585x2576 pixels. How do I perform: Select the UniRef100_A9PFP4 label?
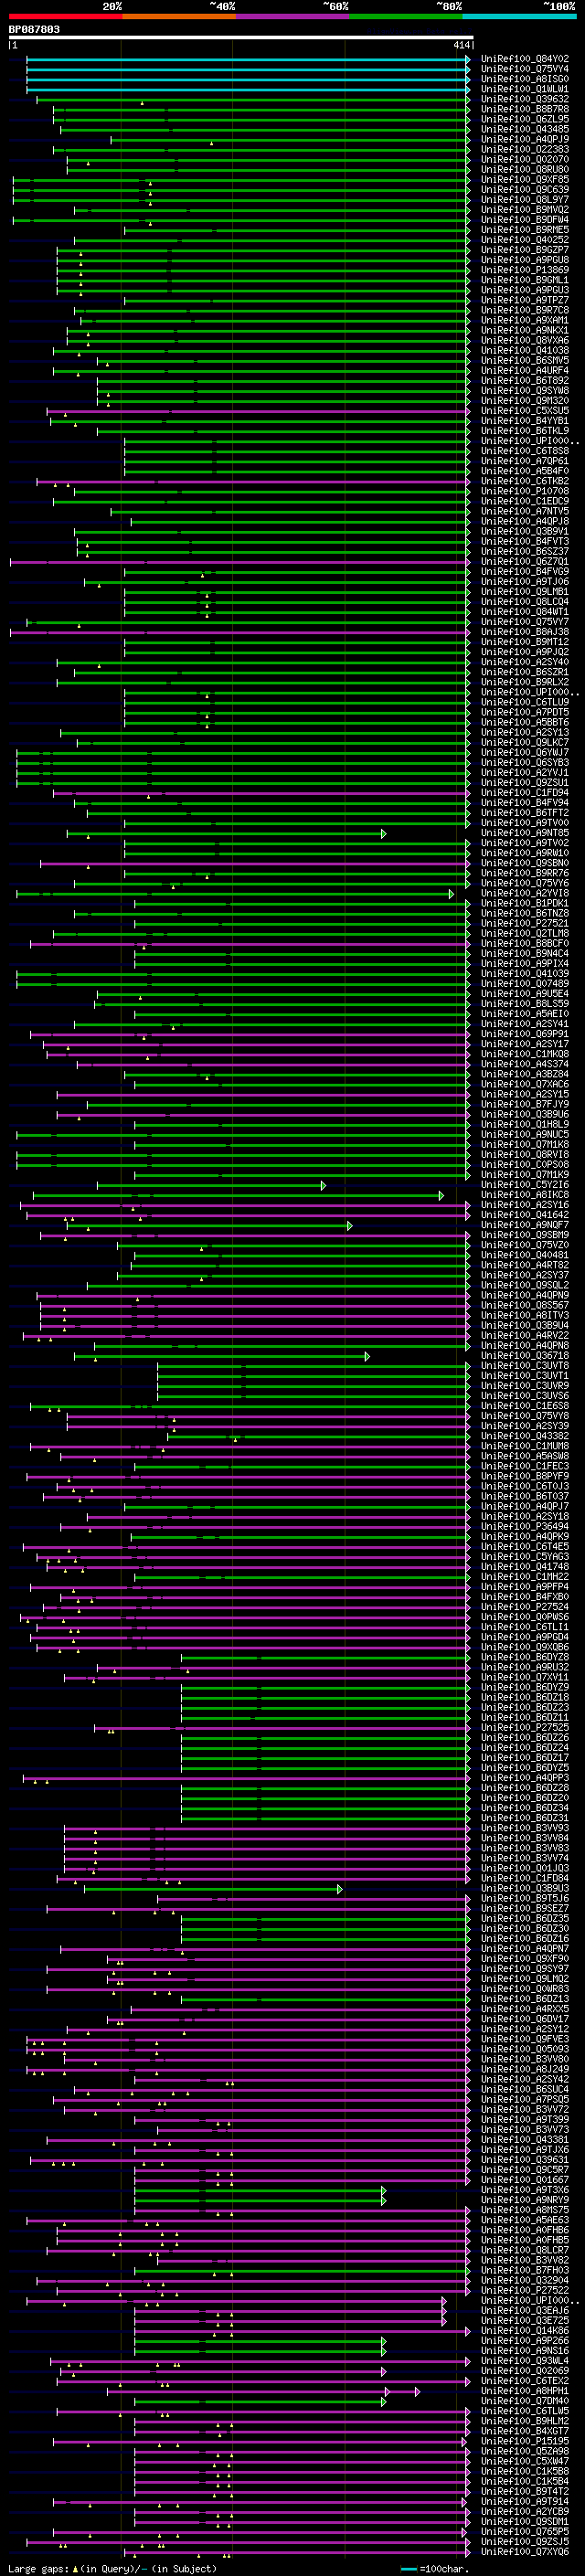point(524,1587)
